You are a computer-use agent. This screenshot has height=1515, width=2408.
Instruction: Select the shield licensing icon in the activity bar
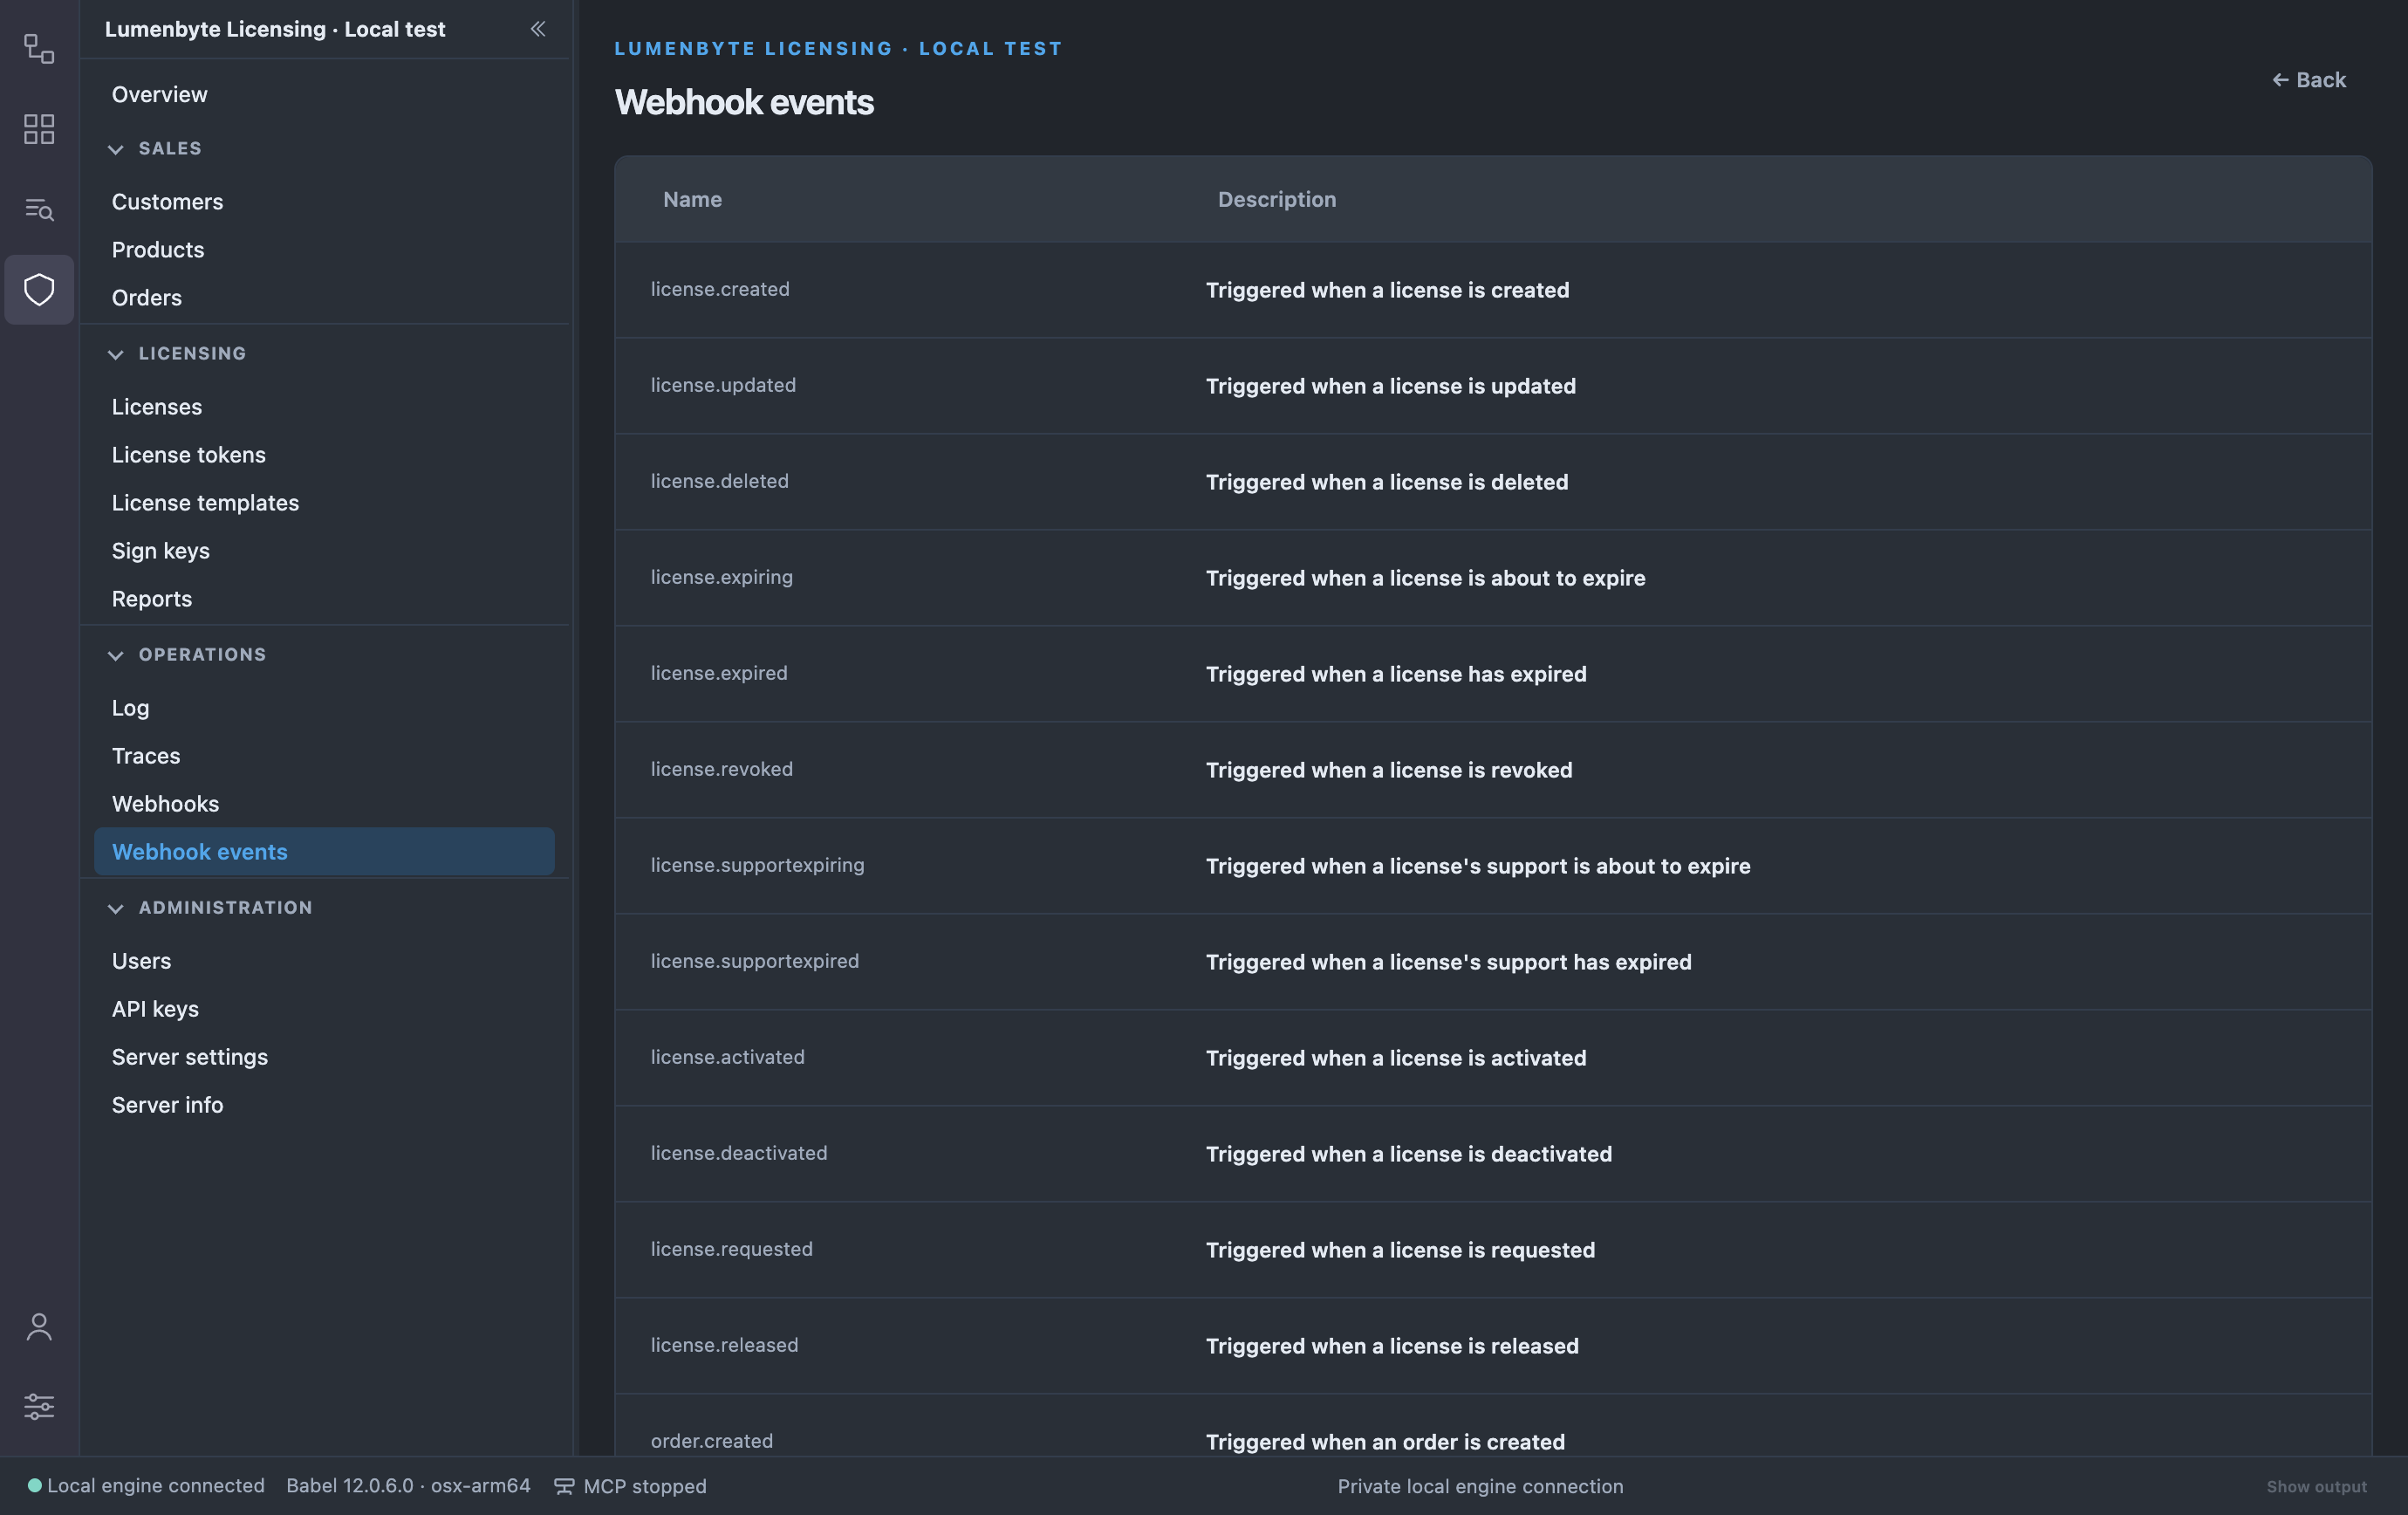[39, 290]
